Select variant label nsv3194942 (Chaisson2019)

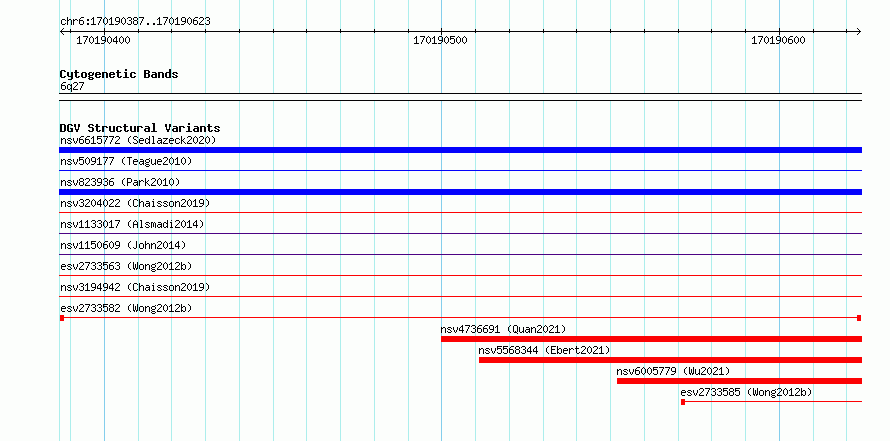[135, 287]
